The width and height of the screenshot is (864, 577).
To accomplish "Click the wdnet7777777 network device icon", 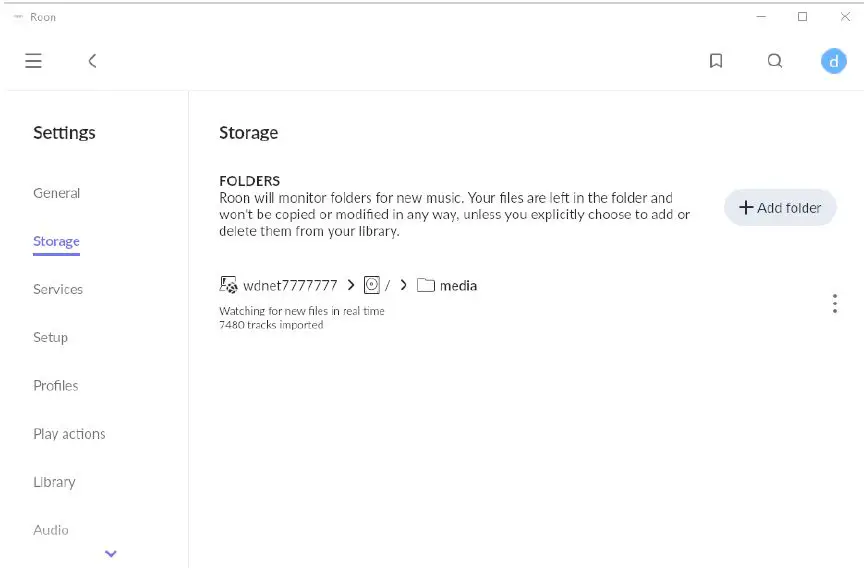I will pyautogui.click(x=228, y=285).
